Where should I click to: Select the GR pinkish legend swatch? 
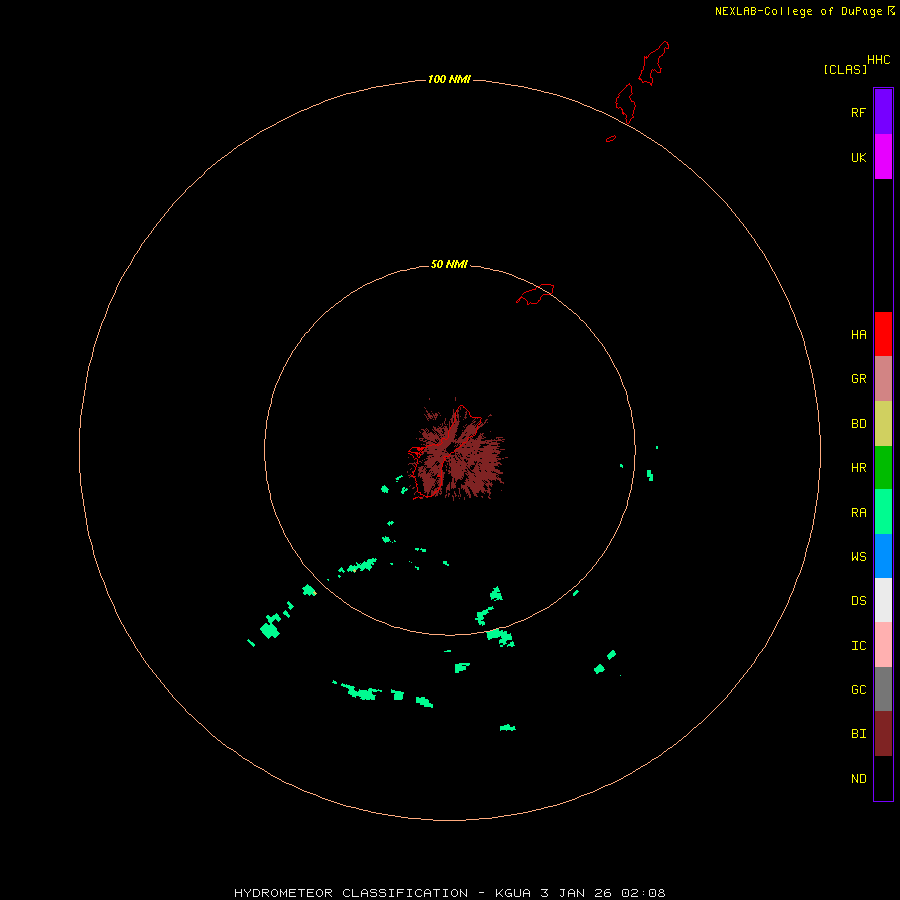click(x=883, y=379)
